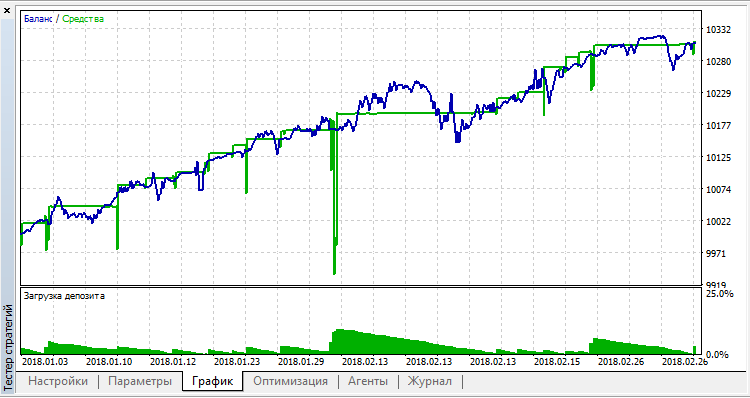Close the Strategy Tester panel
Viewport: 750px width, 398px height.
click(7, 10)
